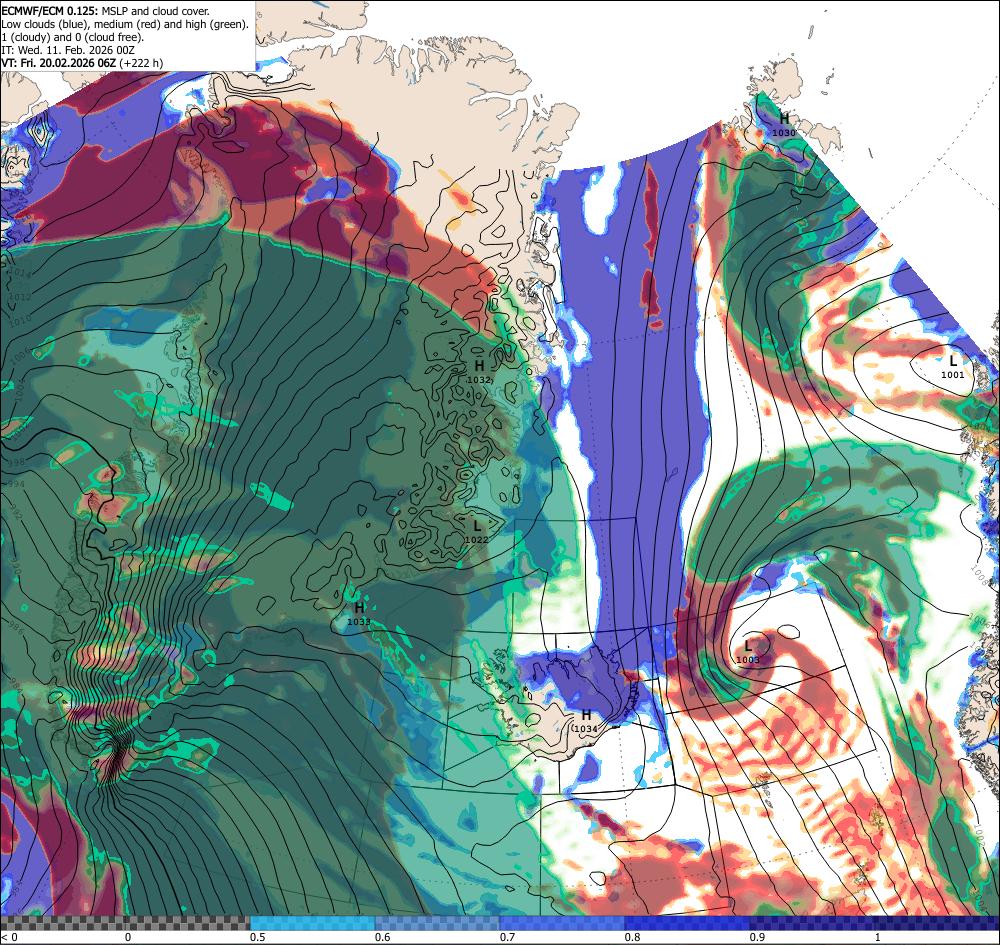The image size is (1000, 945).
Task: Click the light blue 0.5–0.6 color segment
Action: 312,923
